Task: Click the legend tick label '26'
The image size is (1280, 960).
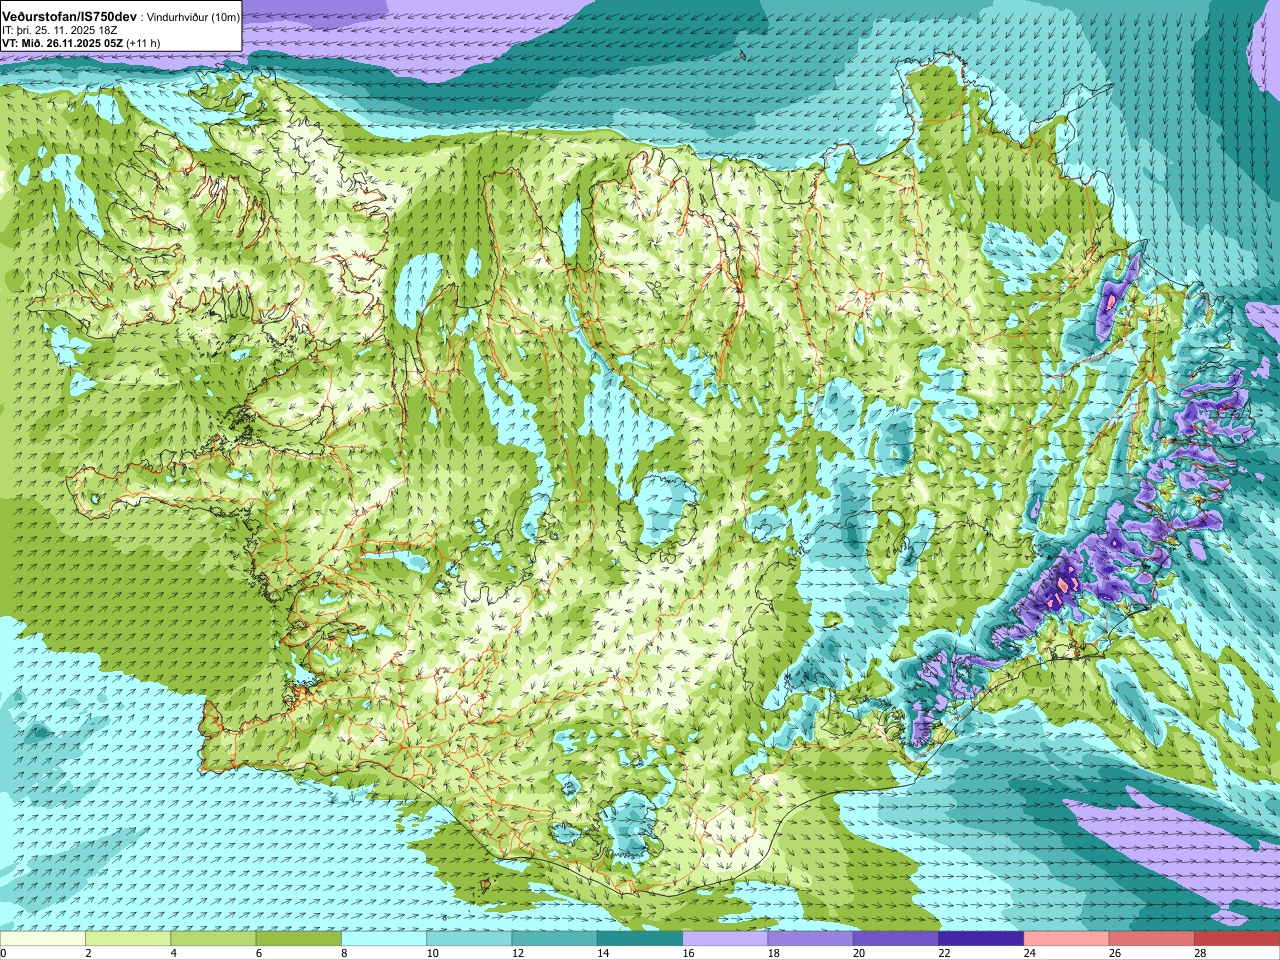Action: (1115, 953)
